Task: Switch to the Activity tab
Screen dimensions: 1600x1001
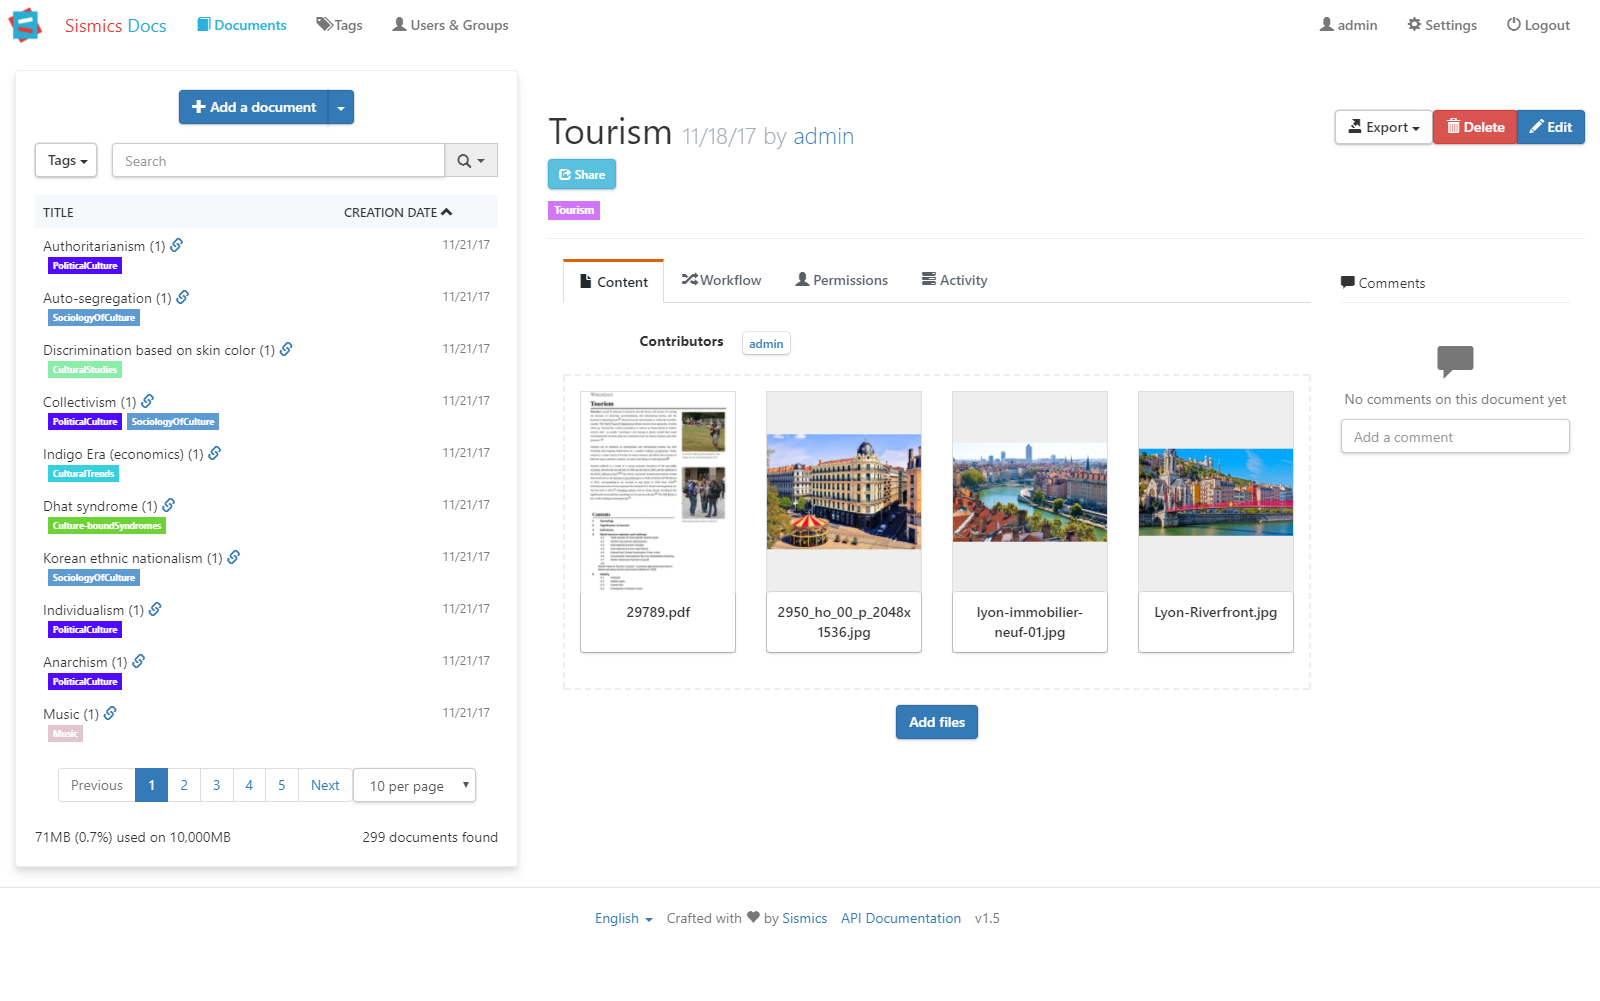Action: (953, 280)
